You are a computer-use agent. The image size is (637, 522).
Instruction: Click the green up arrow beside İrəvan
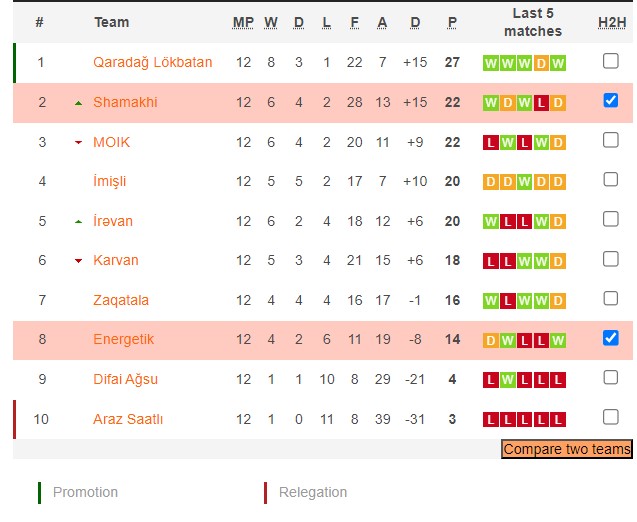click(x=78, y=221)
